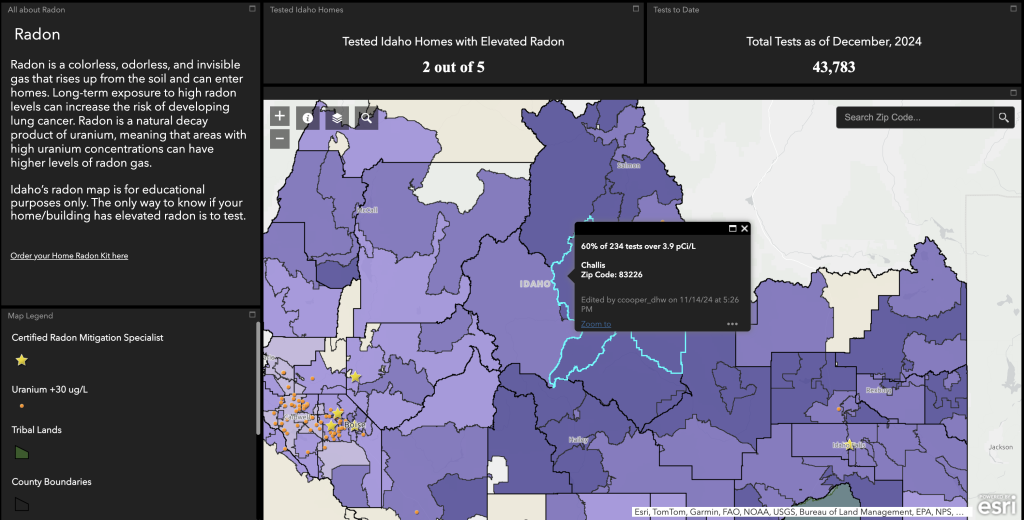Open the map information tool
The height and width of the screenshot is (520, 1024).
(x=308, y=118)
